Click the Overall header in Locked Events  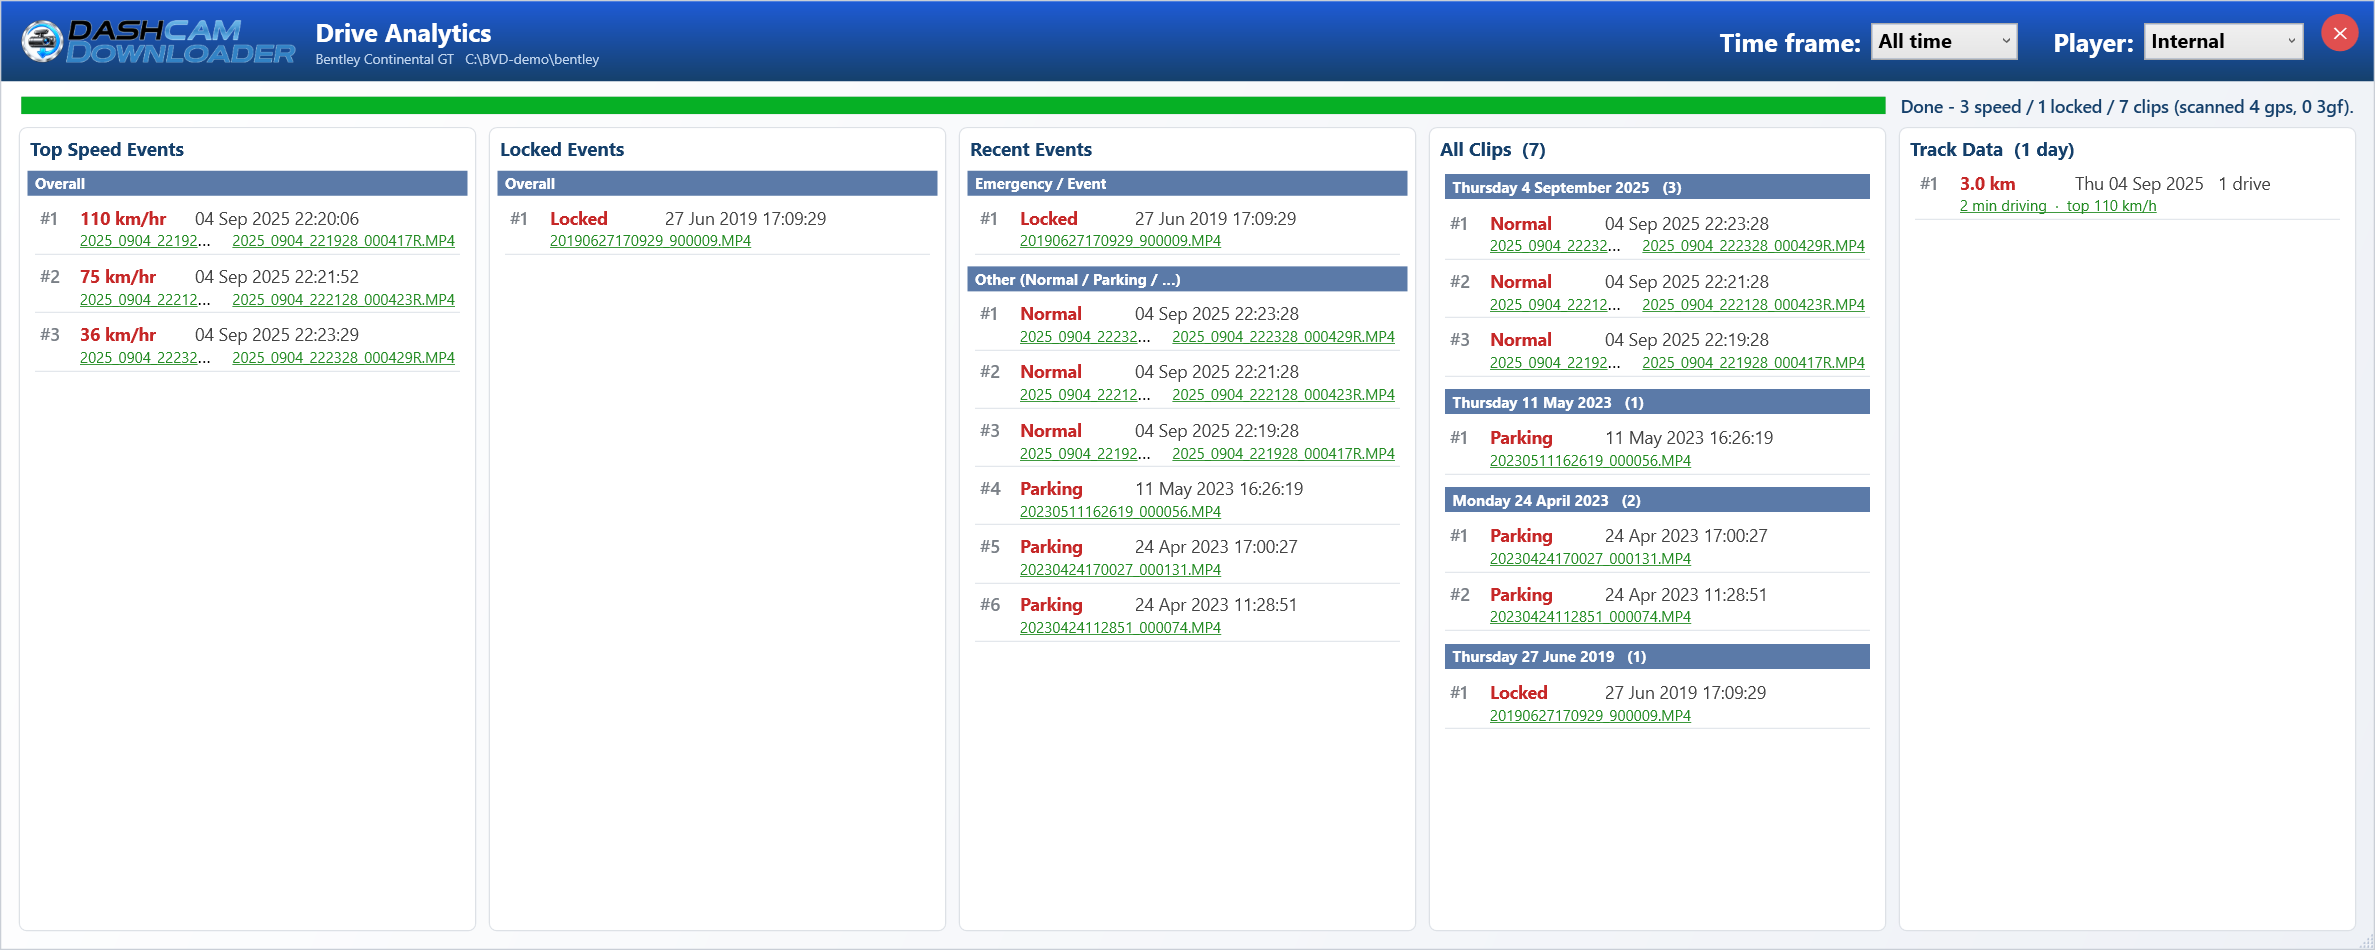pyautogui.click(x=717, y=183)
